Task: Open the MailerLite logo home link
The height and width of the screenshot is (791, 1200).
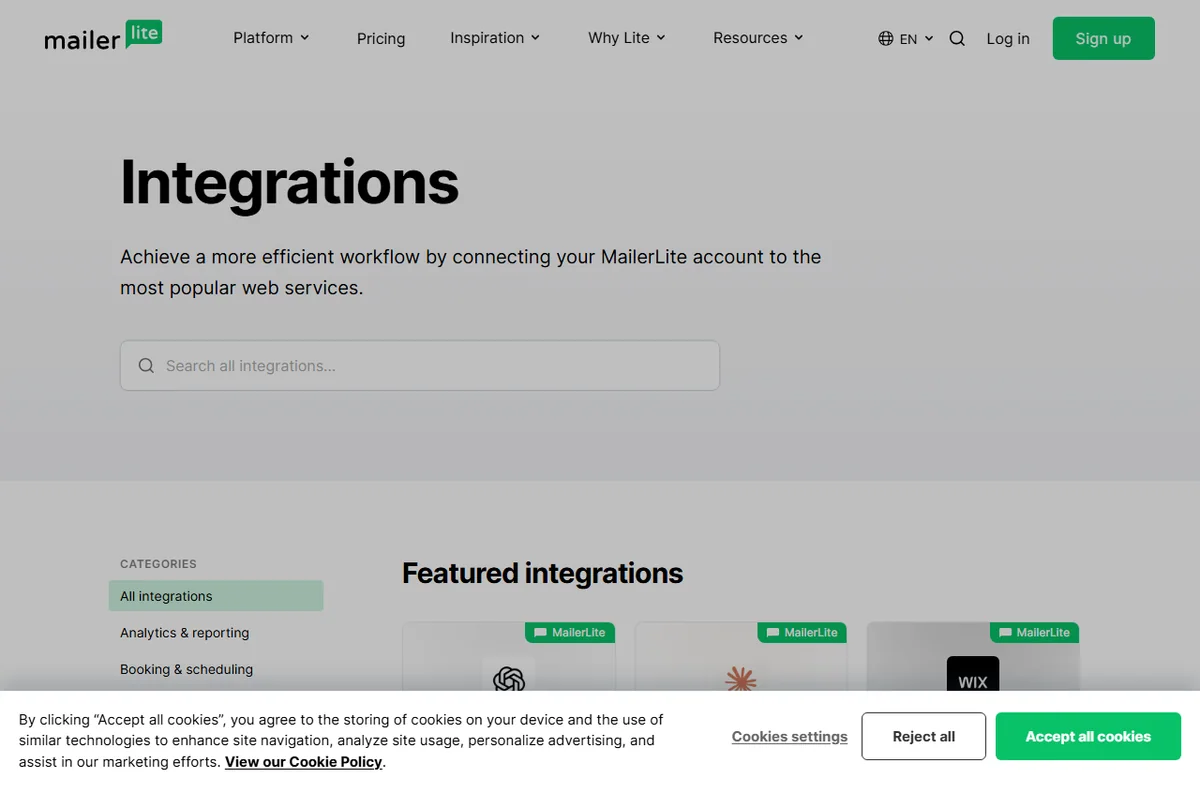Action: pyautogui.click(x=103, y=37)
